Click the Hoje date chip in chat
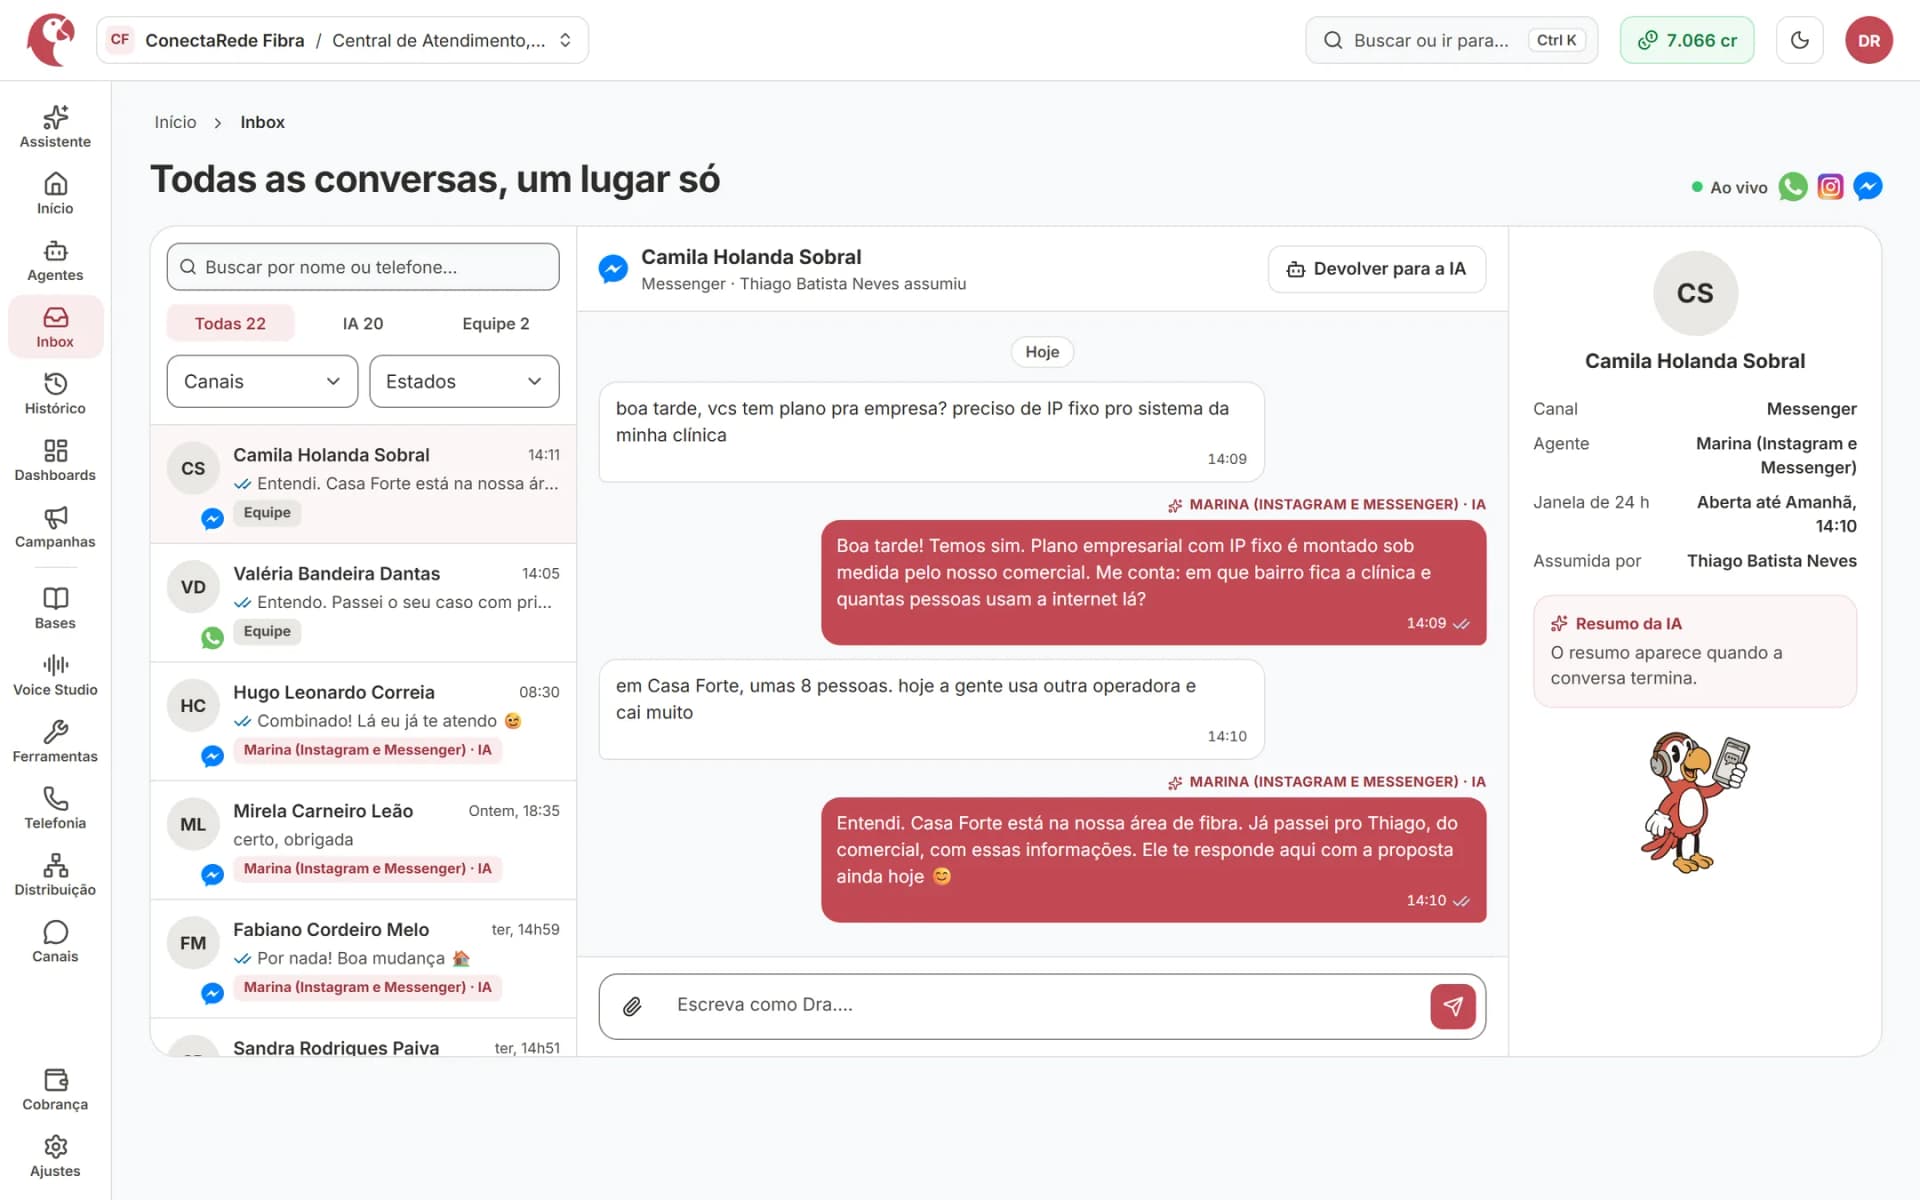 1042,352
